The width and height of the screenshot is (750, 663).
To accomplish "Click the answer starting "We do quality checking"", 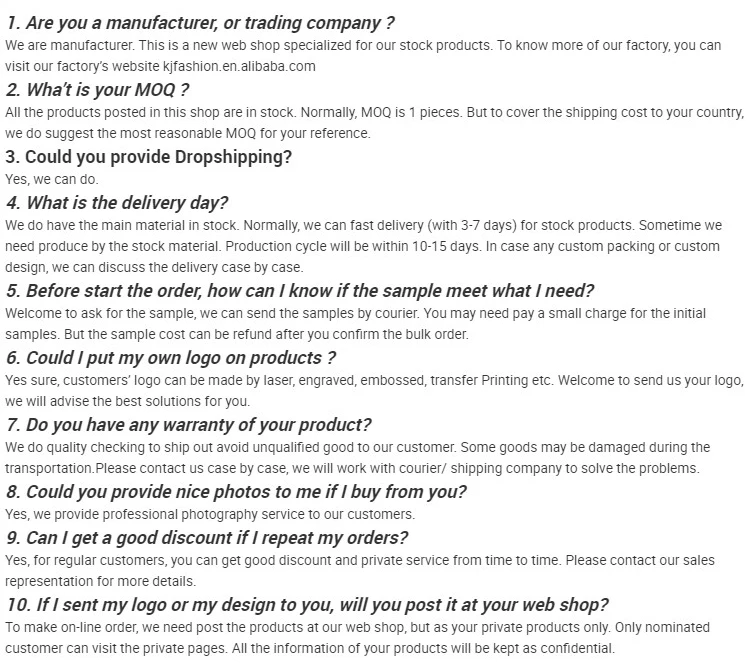I will pos(357,447).
